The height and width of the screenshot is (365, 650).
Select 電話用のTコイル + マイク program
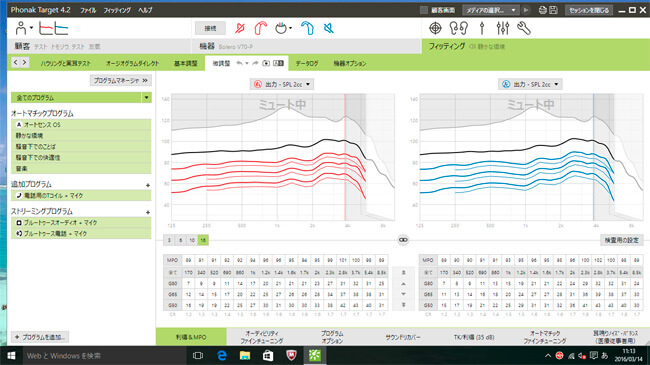[81, 195]
